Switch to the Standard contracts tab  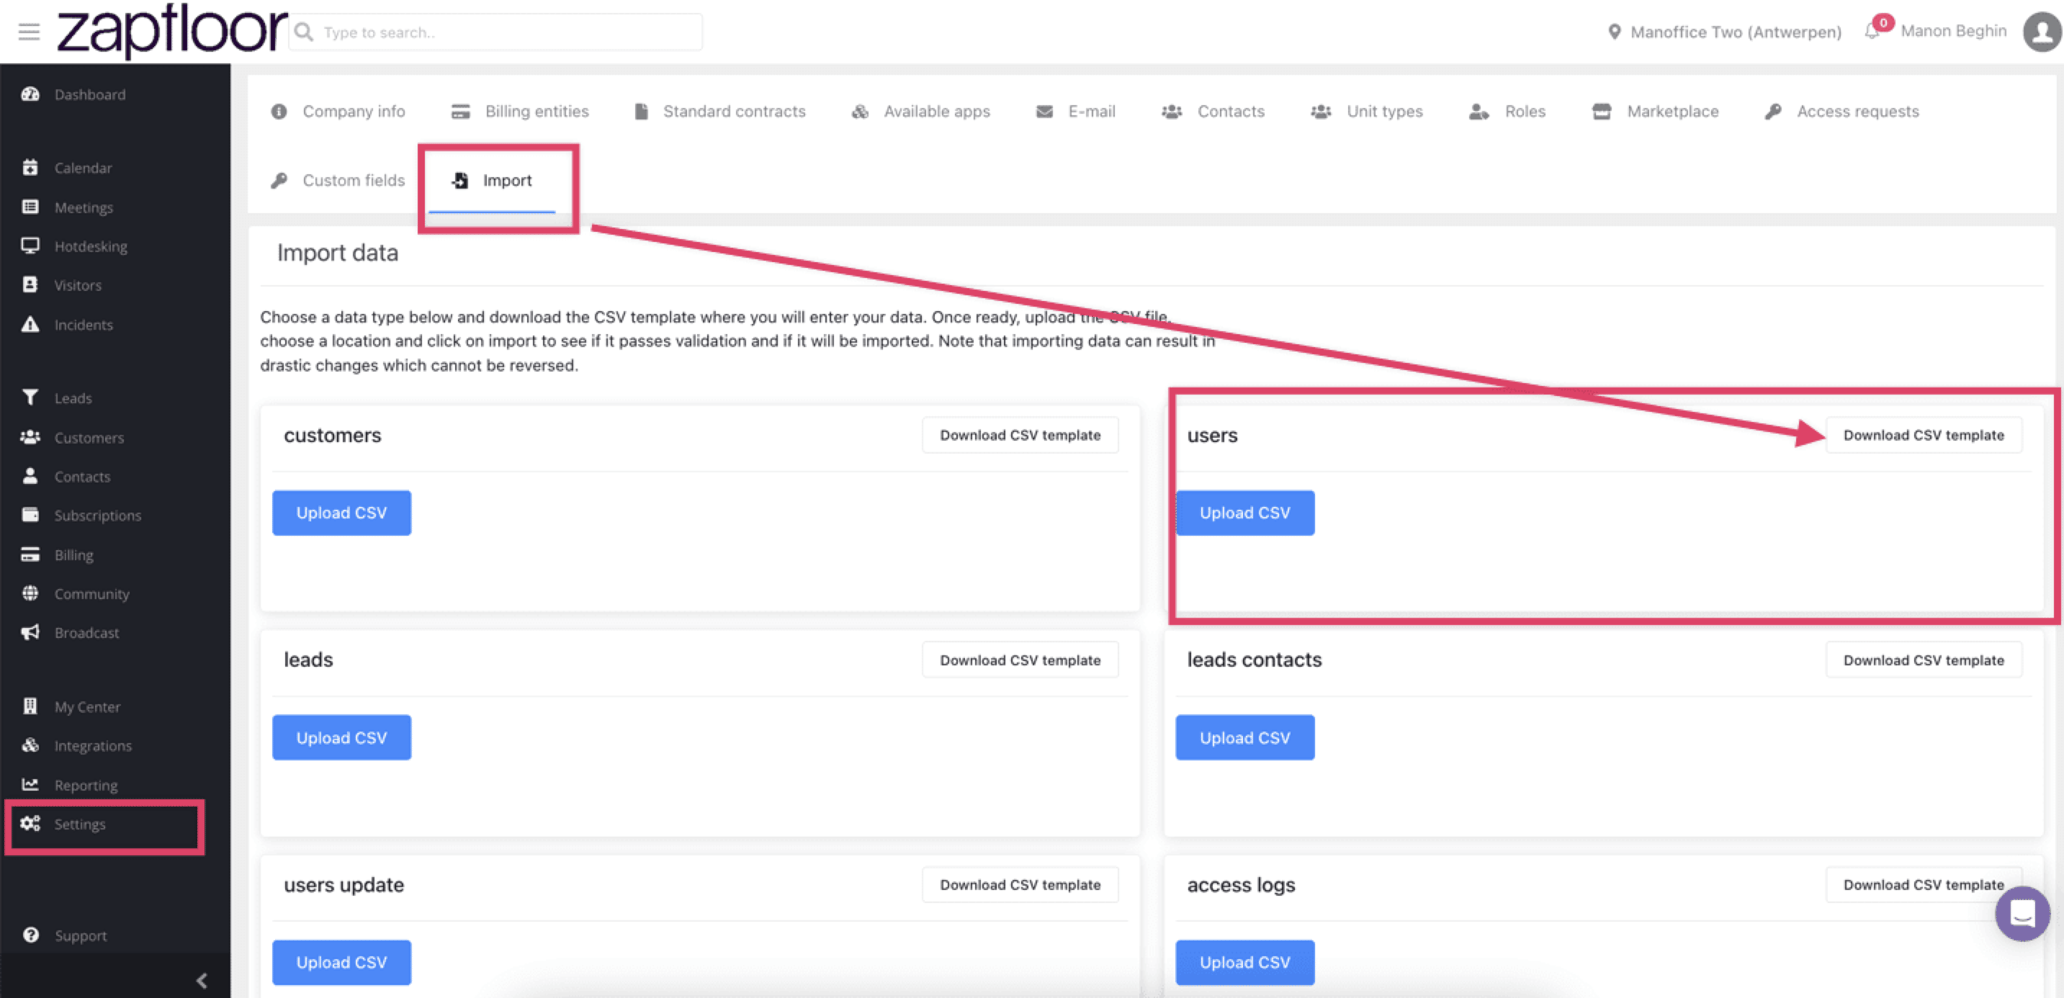[720, 111]
